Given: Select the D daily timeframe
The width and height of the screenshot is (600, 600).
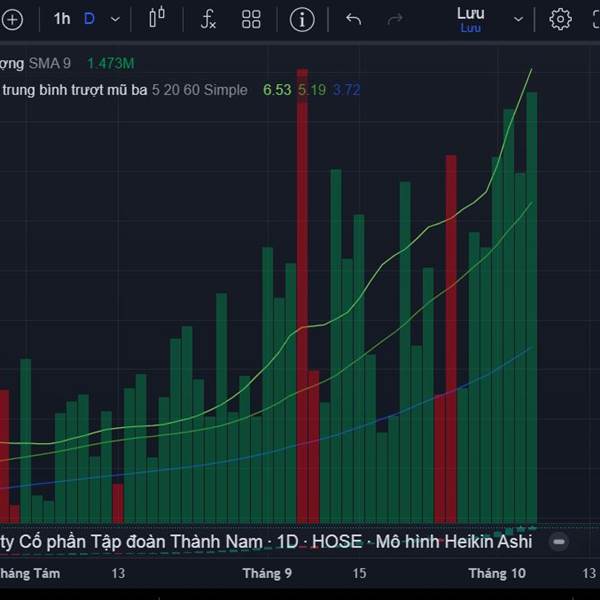Looking at the screenshot, I should click(x=89, y=19).
